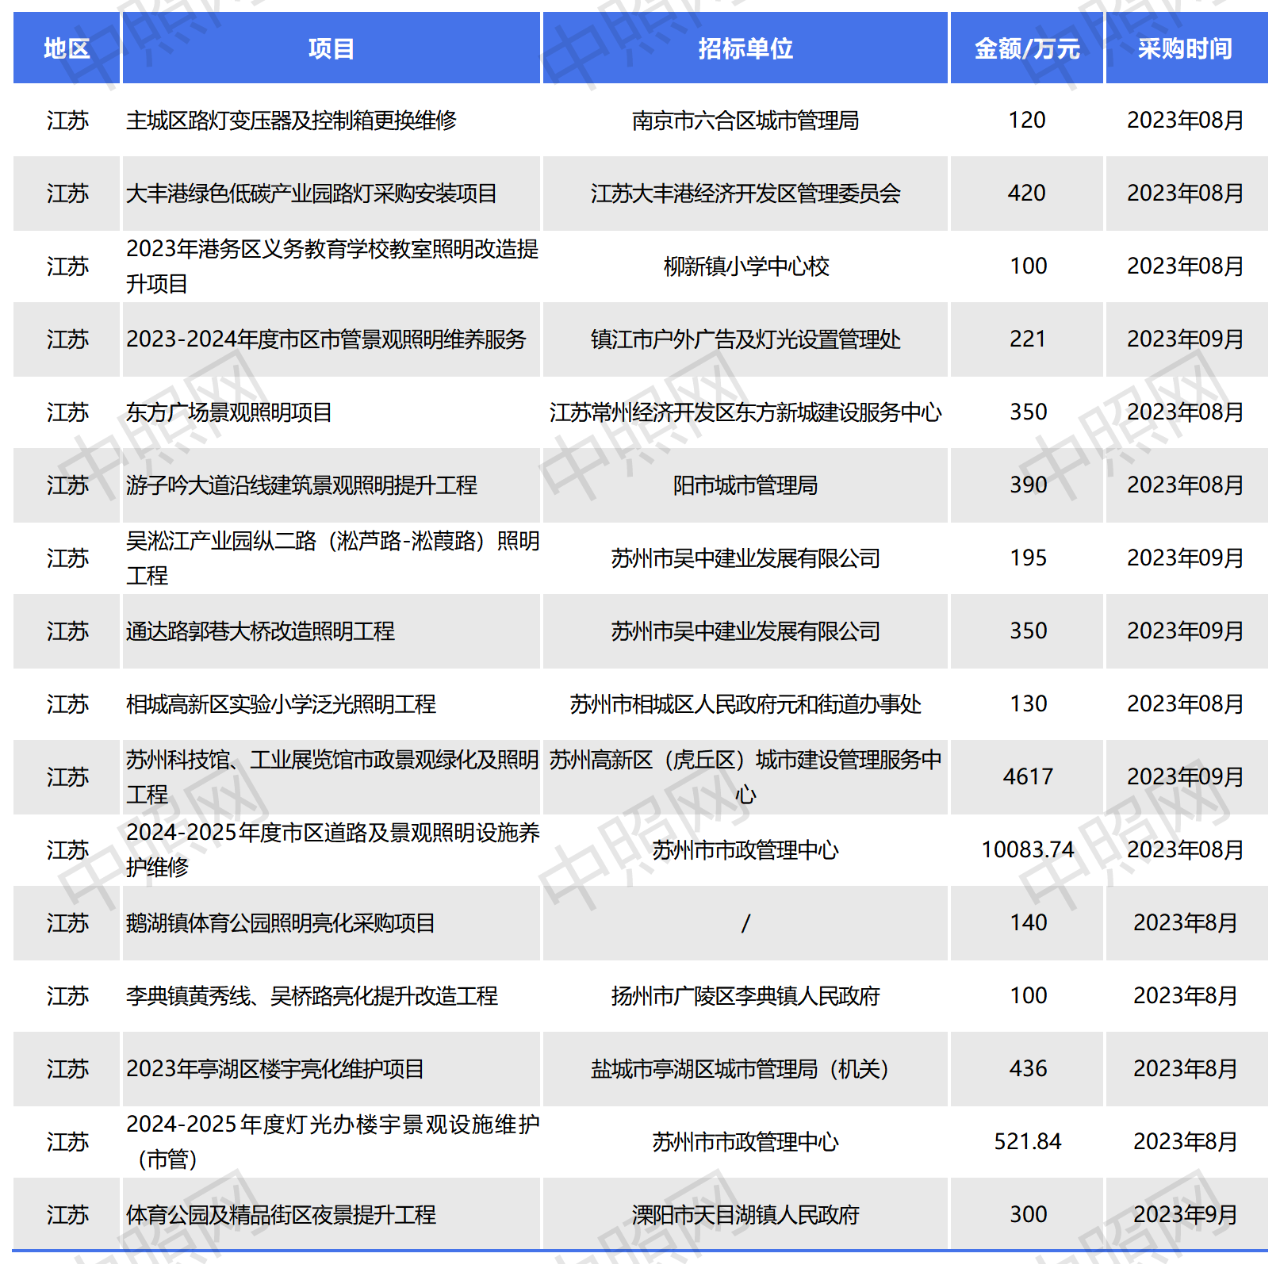
Task: Click 阳市城市管理局 cell
Action: (x=745, y=485)
